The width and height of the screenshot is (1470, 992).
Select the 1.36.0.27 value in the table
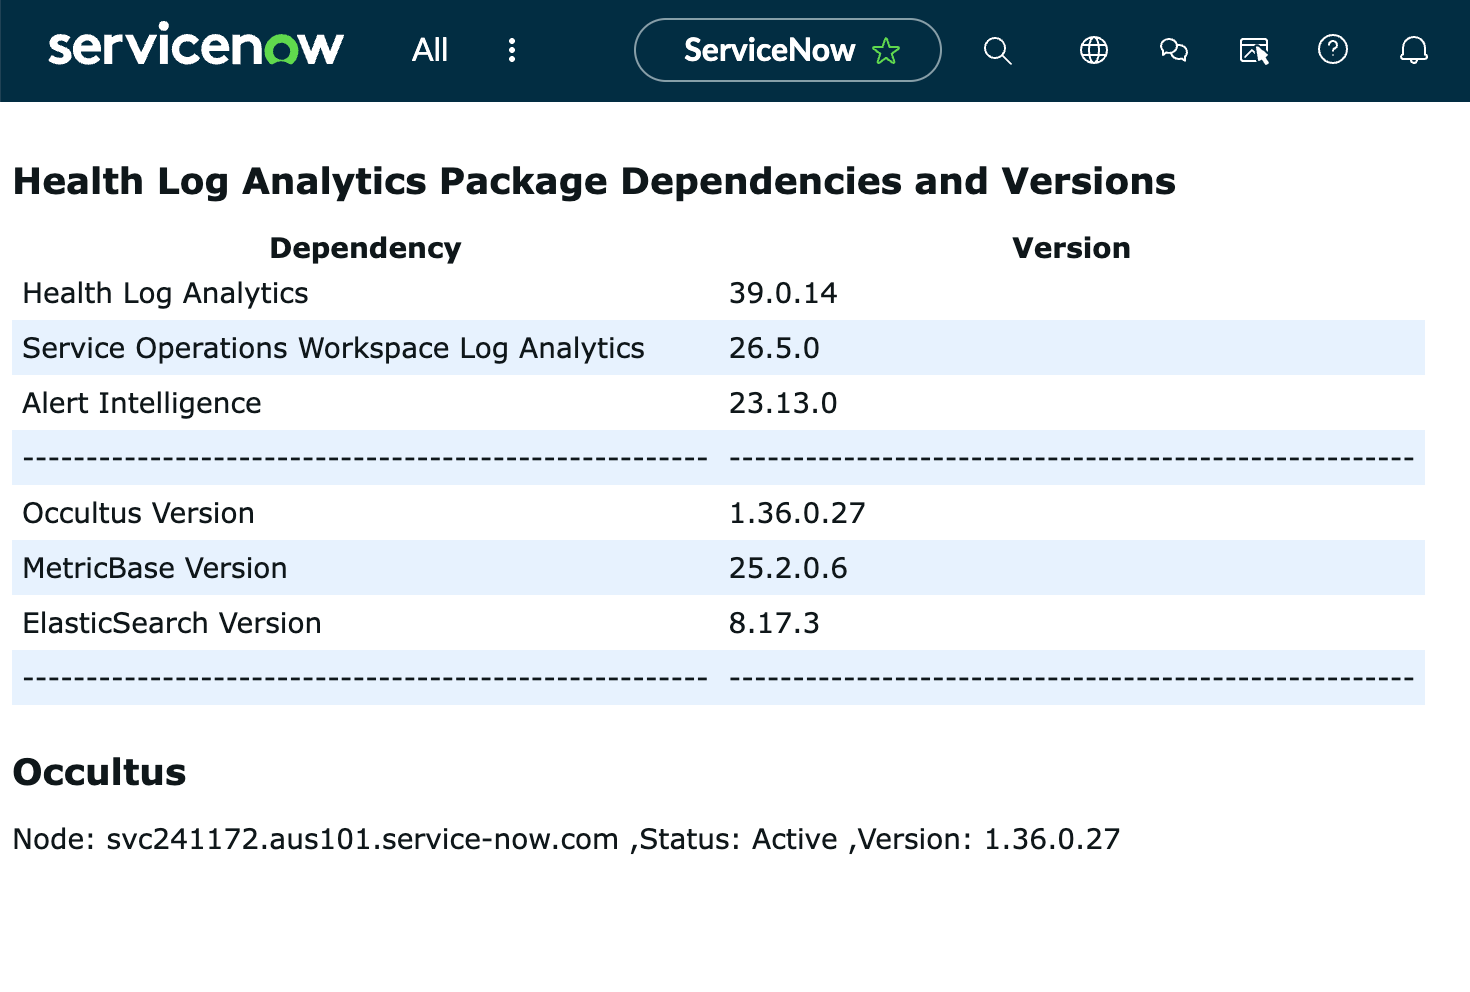(x=797, y=513)
